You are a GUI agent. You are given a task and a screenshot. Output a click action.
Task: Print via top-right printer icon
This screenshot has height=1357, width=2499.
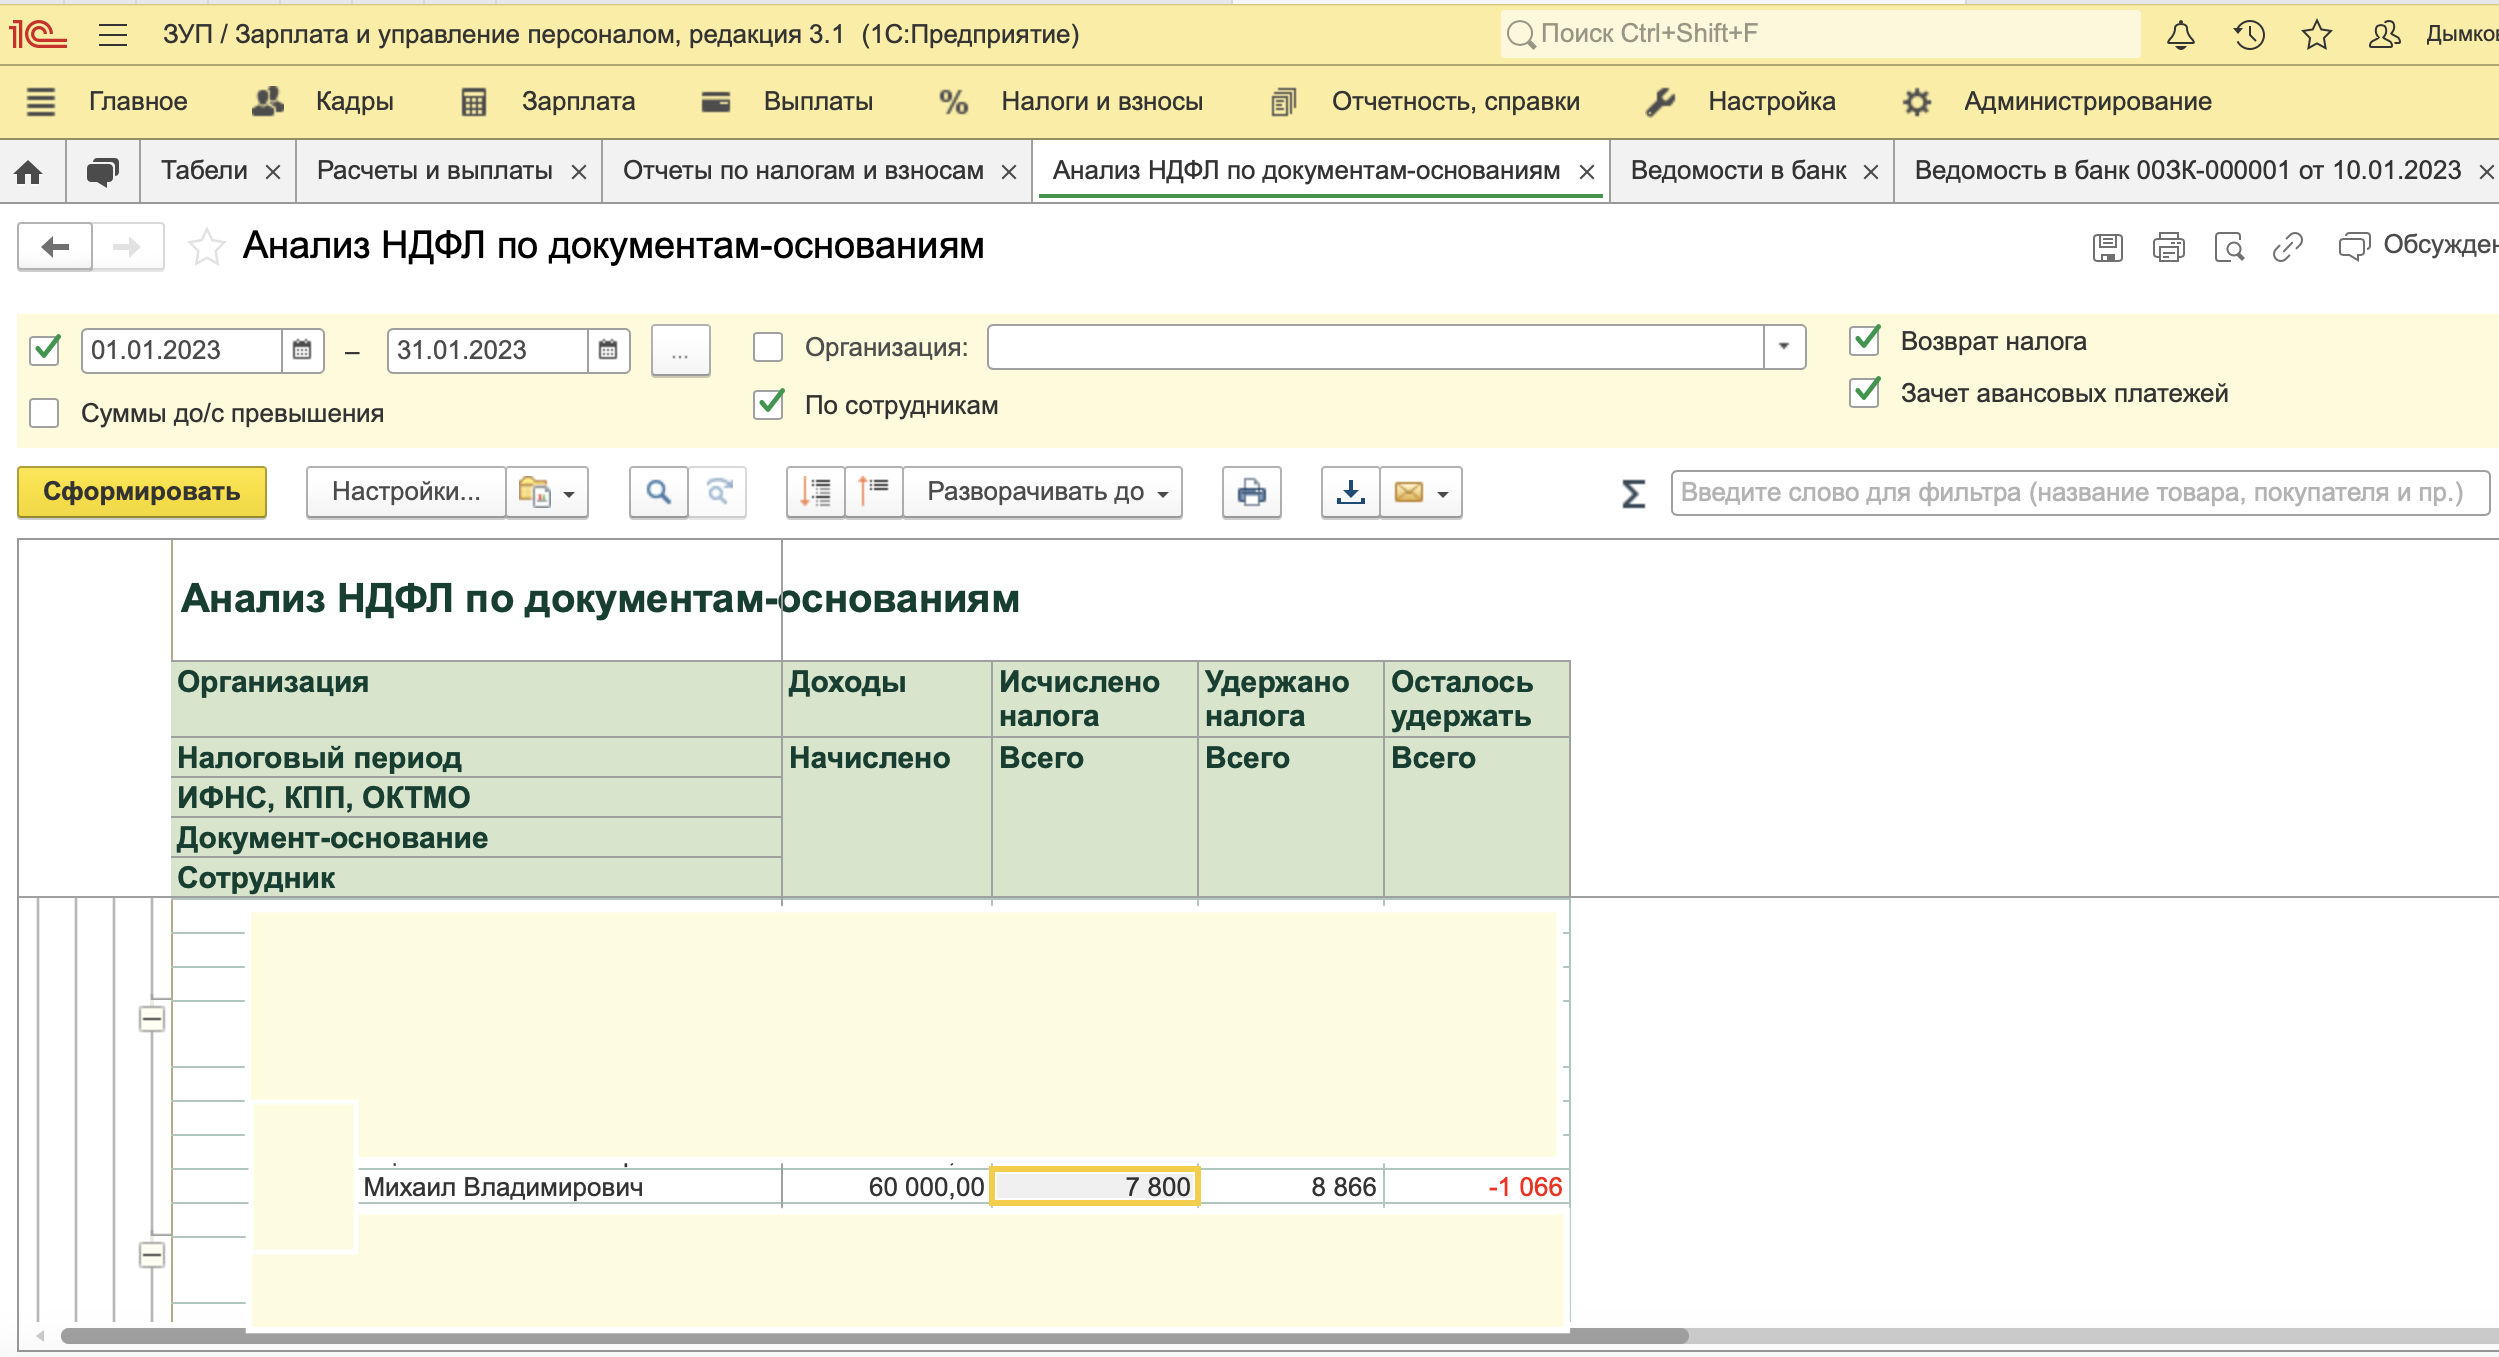point(2168,247)
